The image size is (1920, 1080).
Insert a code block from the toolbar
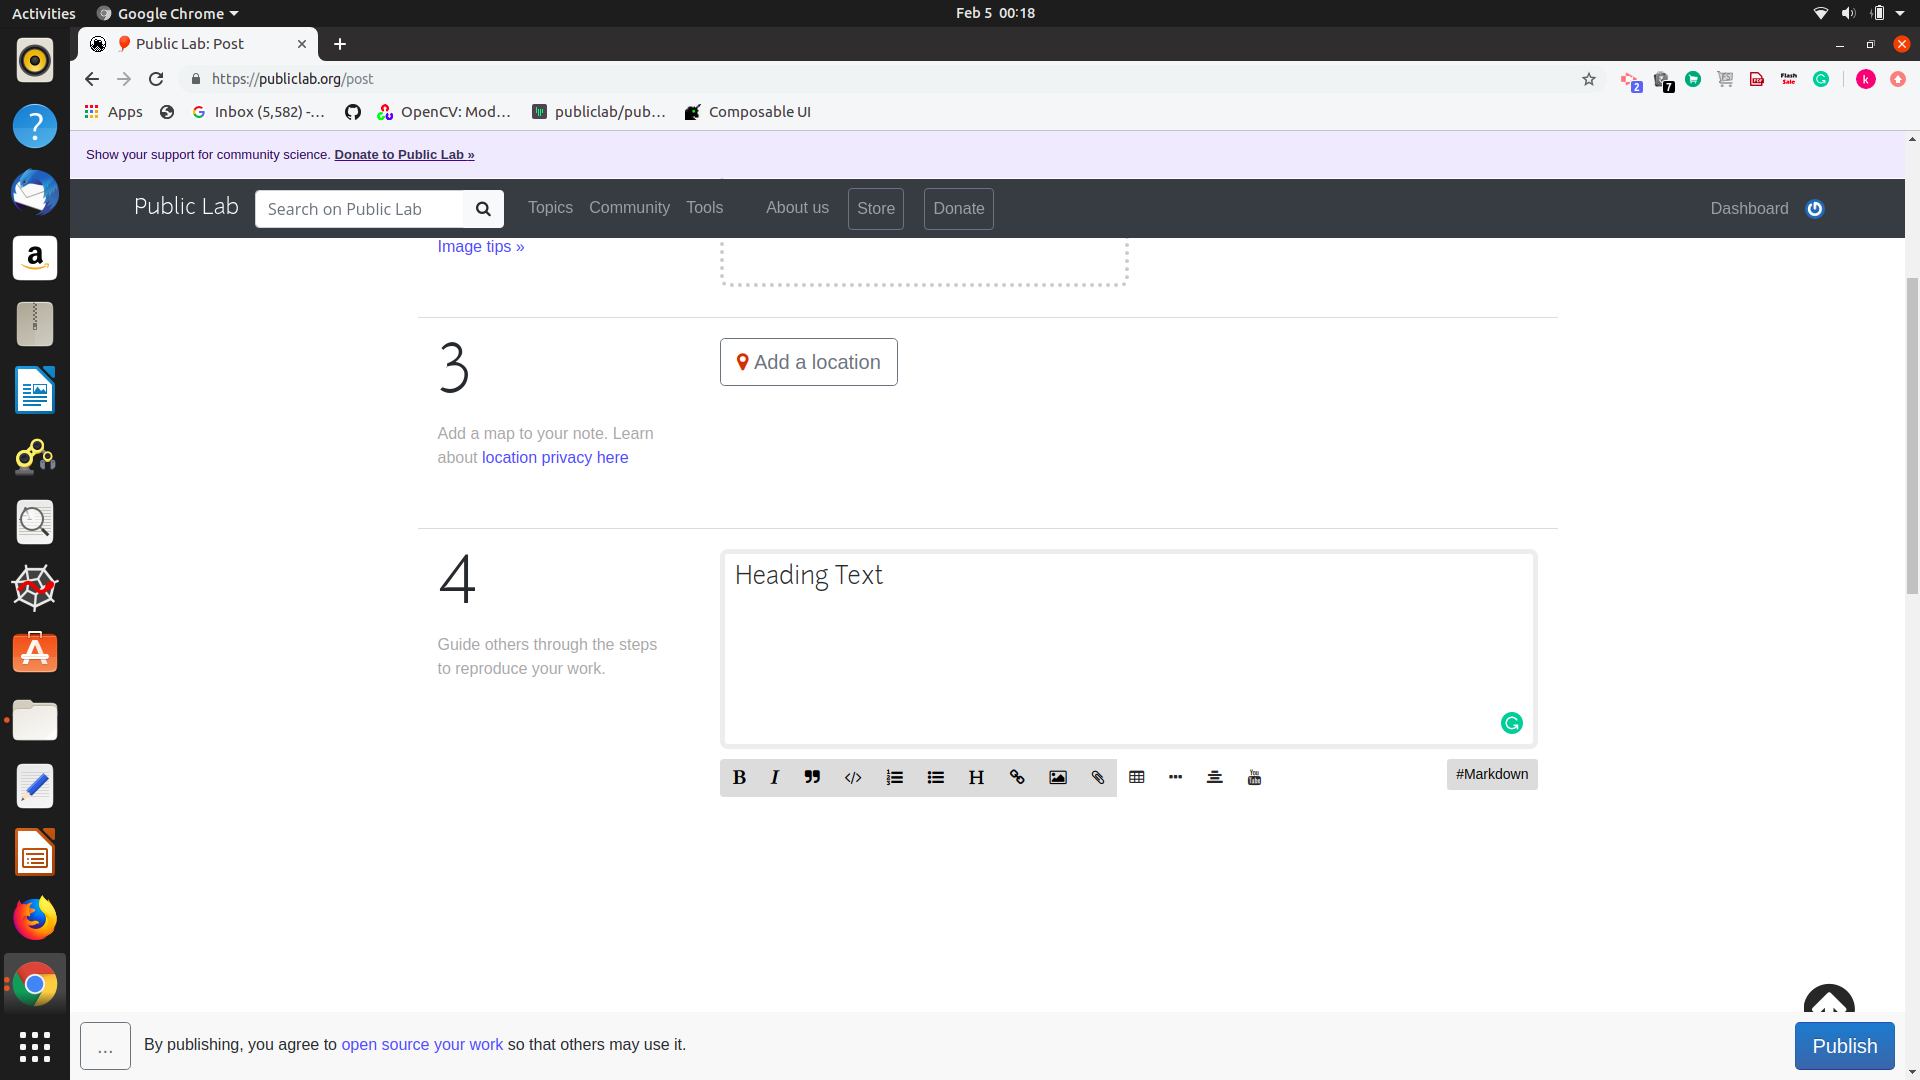tap(853, 777)
